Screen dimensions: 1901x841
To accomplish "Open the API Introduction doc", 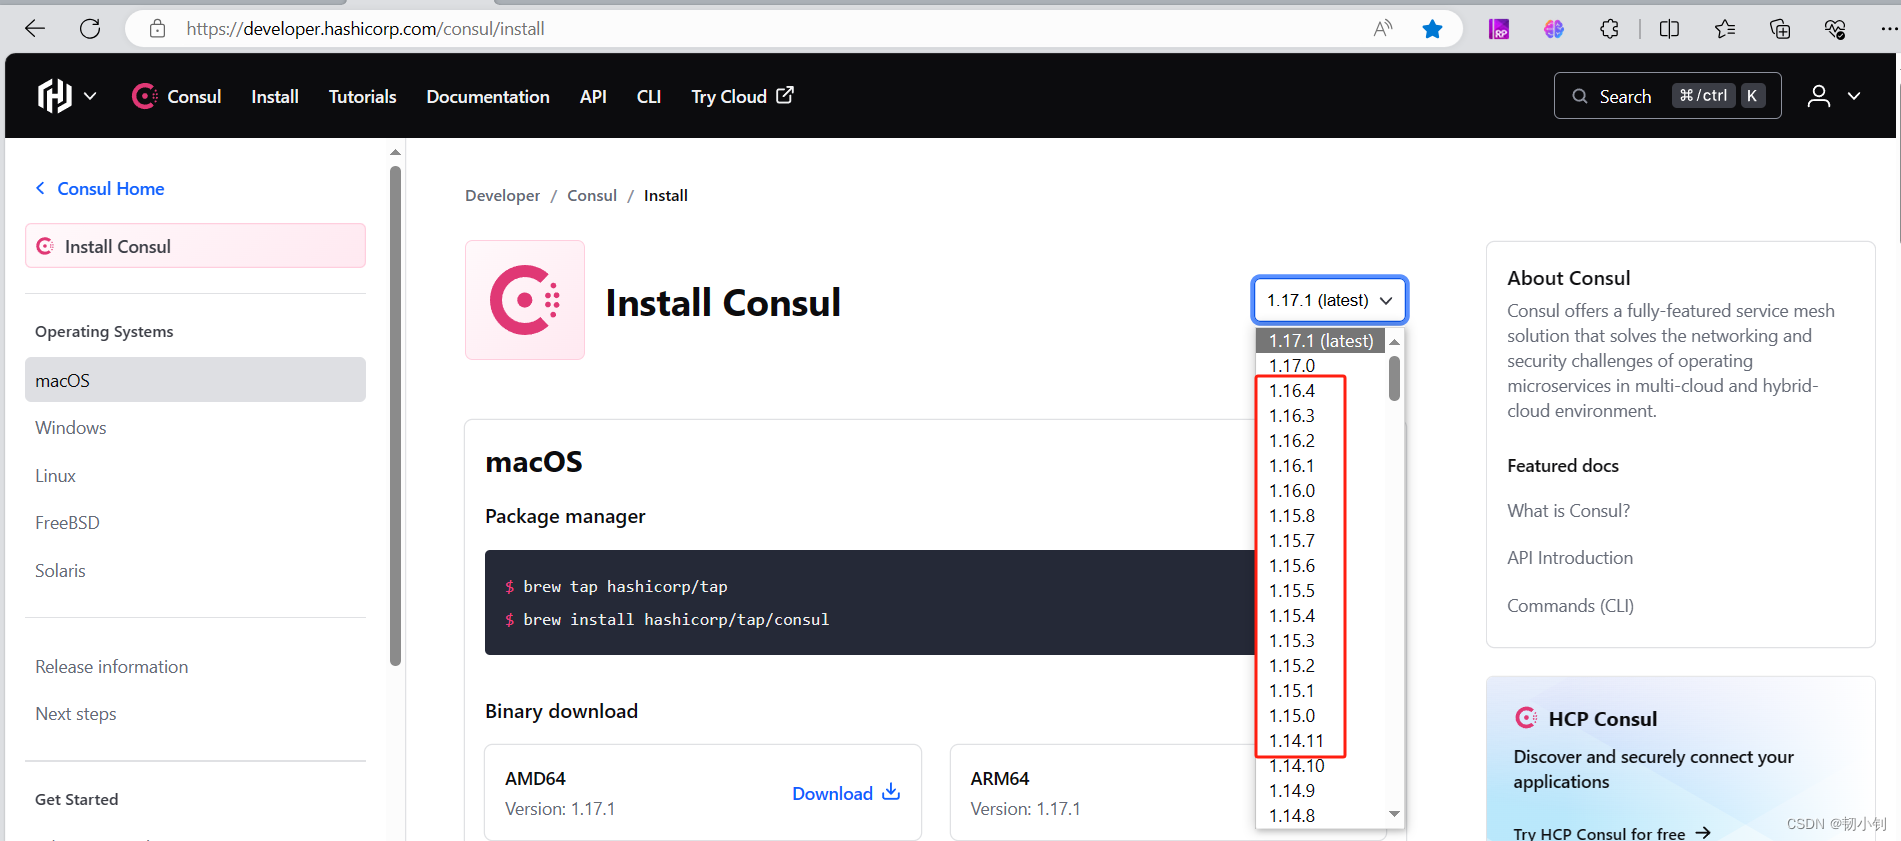I will [1570, 558].
